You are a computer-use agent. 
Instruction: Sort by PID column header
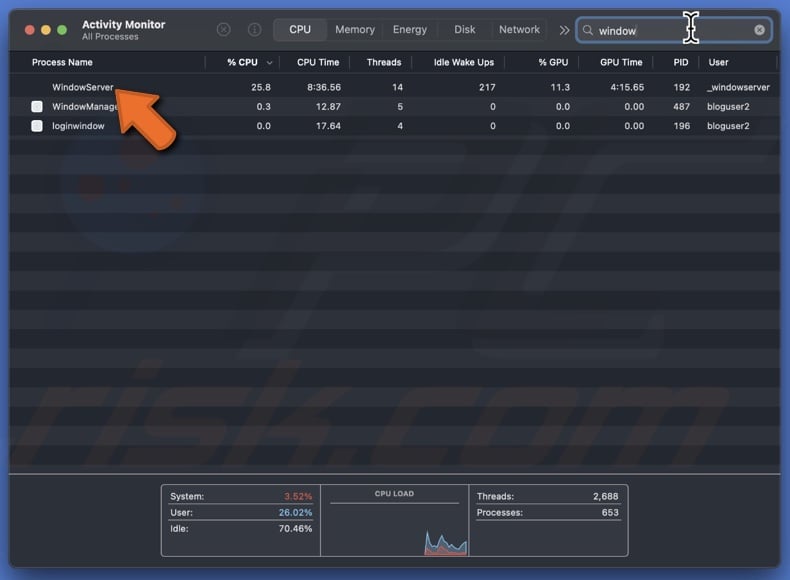click(681, 62)
